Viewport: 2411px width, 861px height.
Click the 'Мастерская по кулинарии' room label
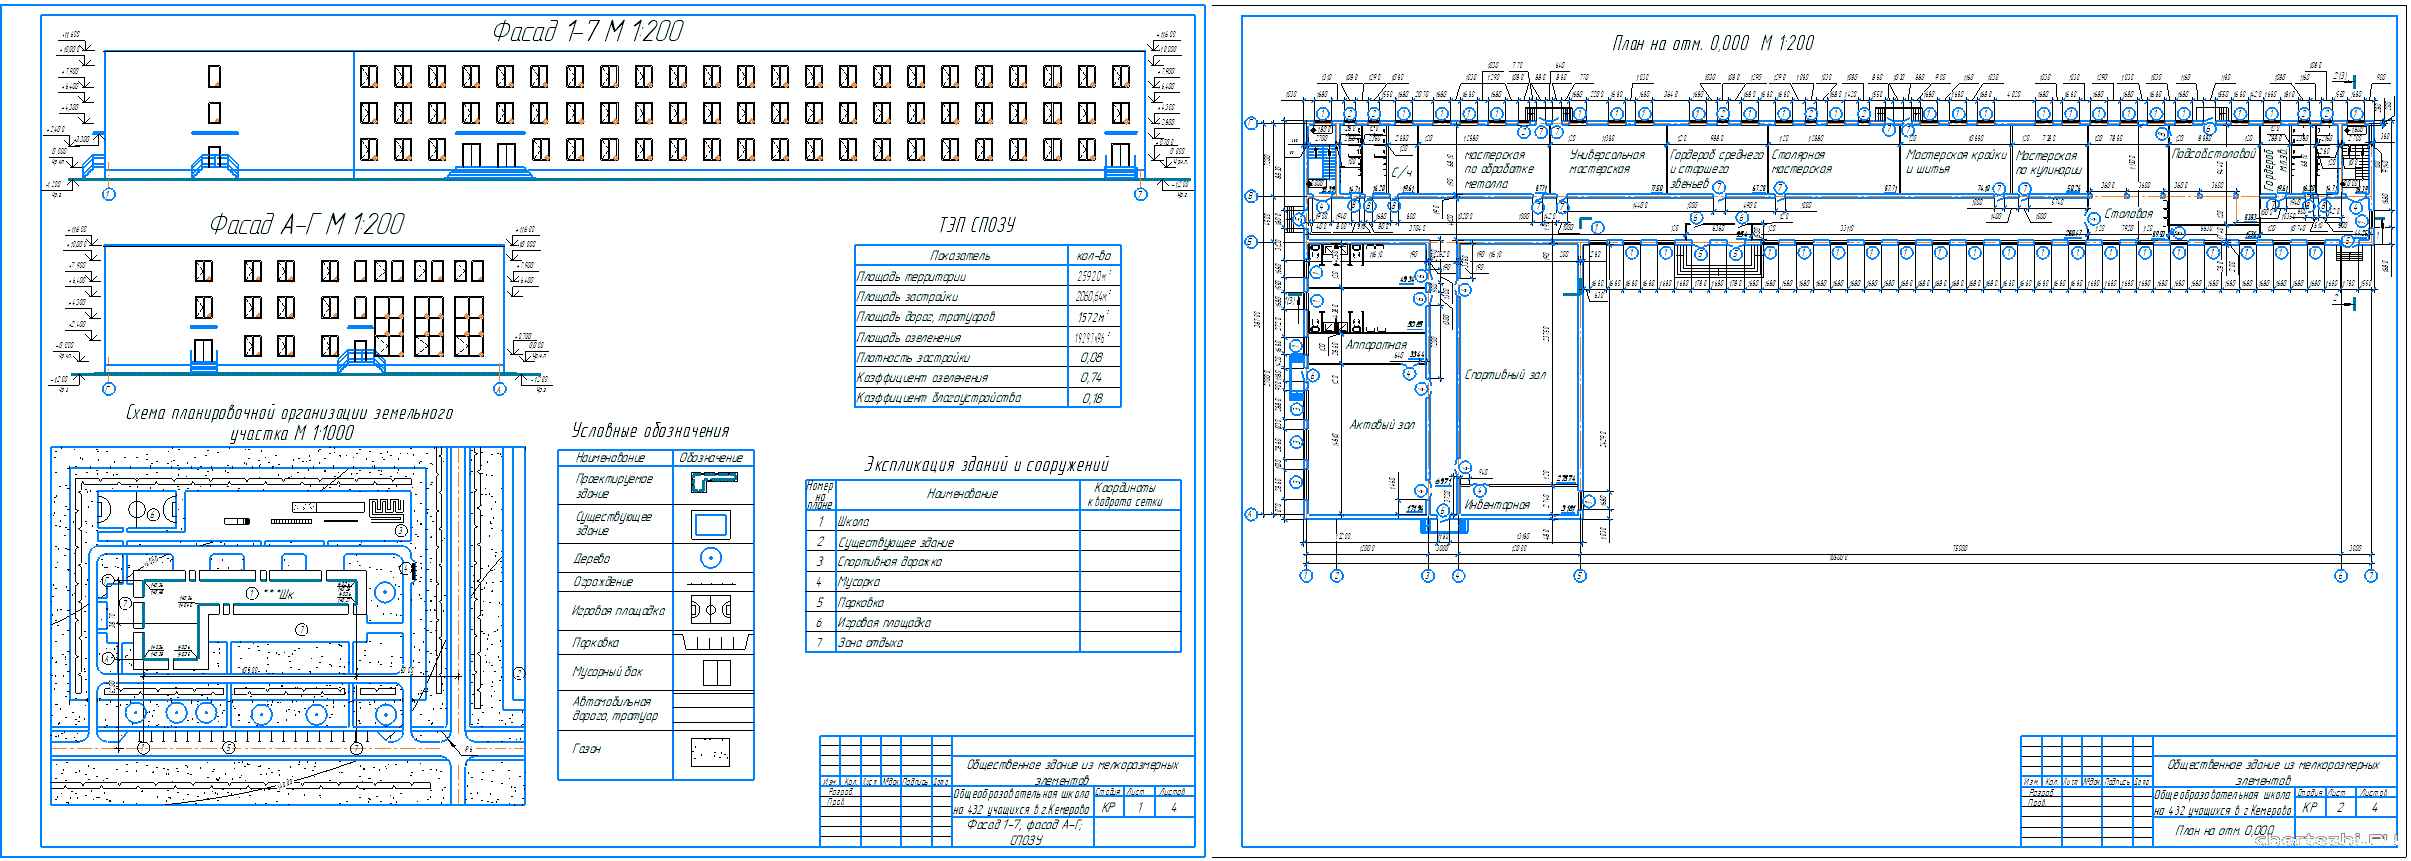click(2048, 163)
